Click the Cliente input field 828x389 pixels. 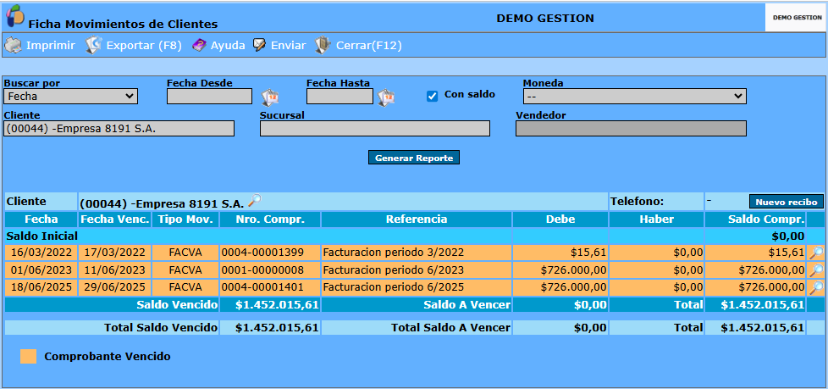[x=119, y=128]
